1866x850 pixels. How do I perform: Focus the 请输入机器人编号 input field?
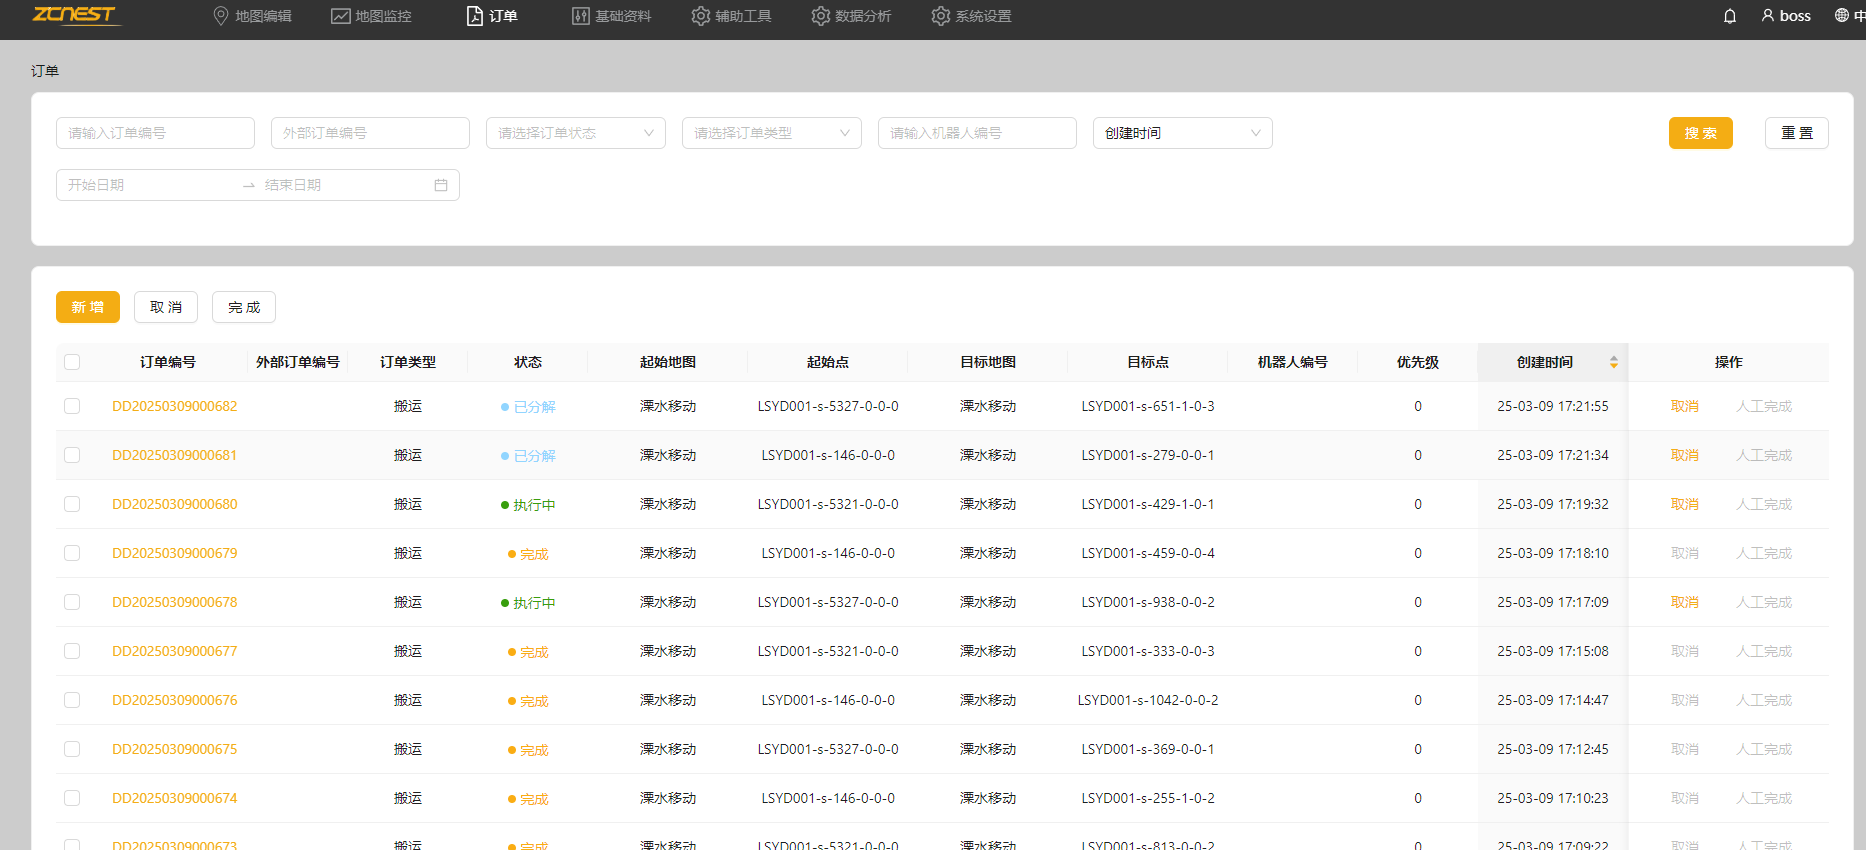pyautogui.click(x=977, y=133)
